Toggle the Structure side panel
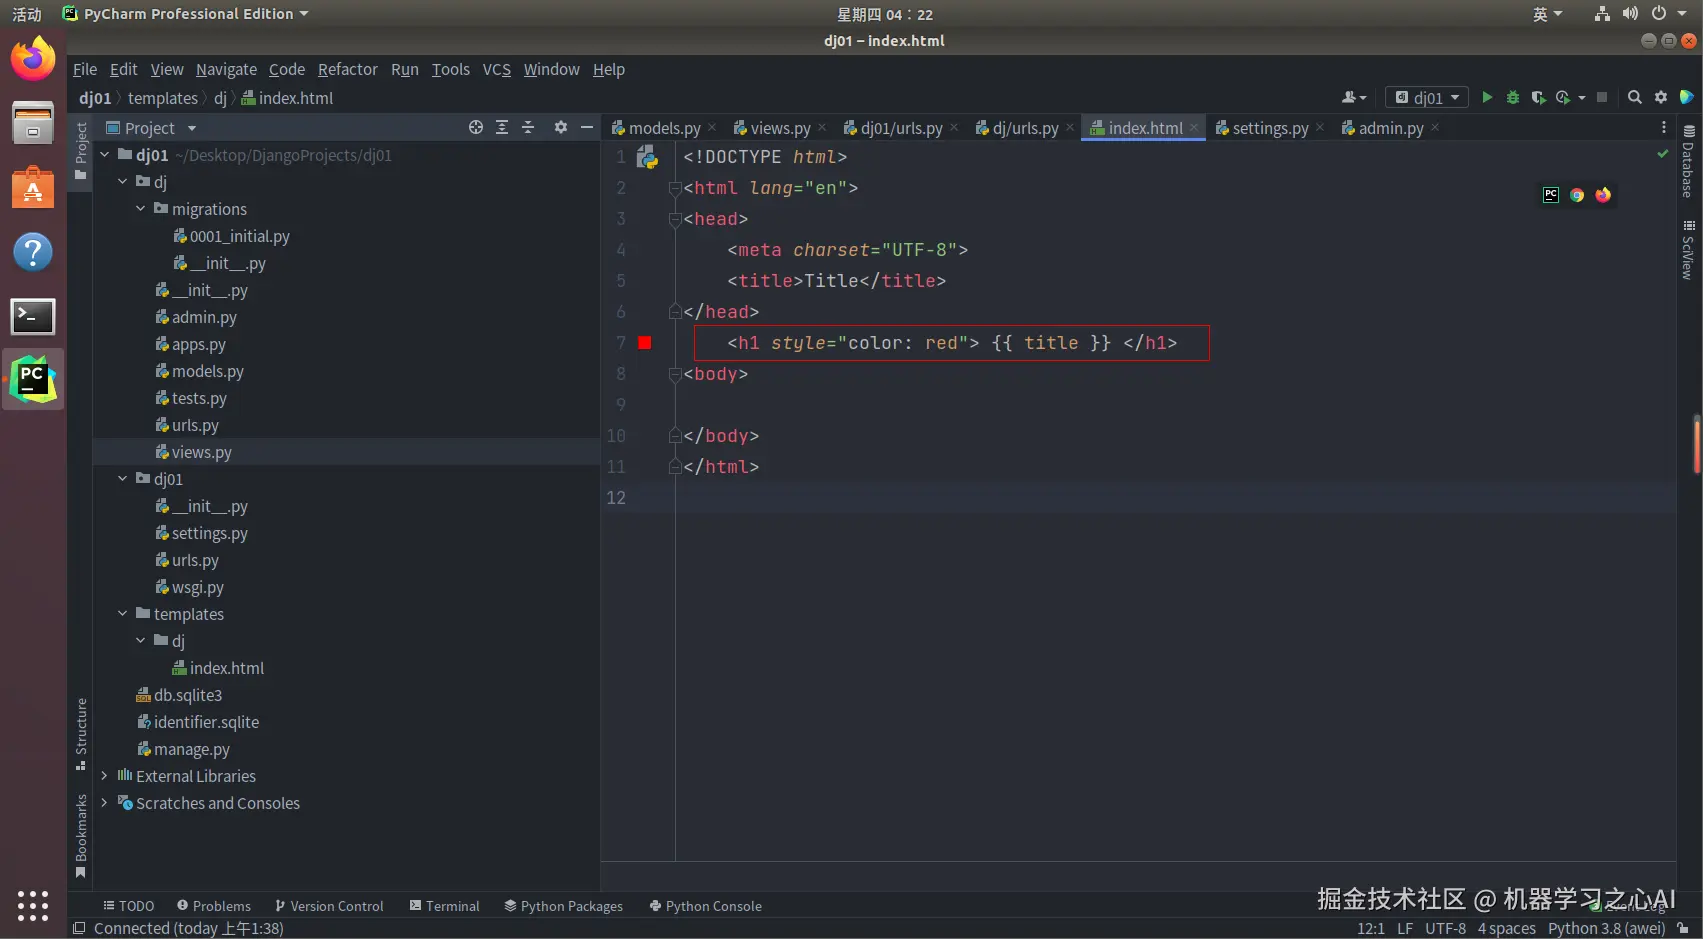Screen dimensions: 1703x939 click(81, 732)
